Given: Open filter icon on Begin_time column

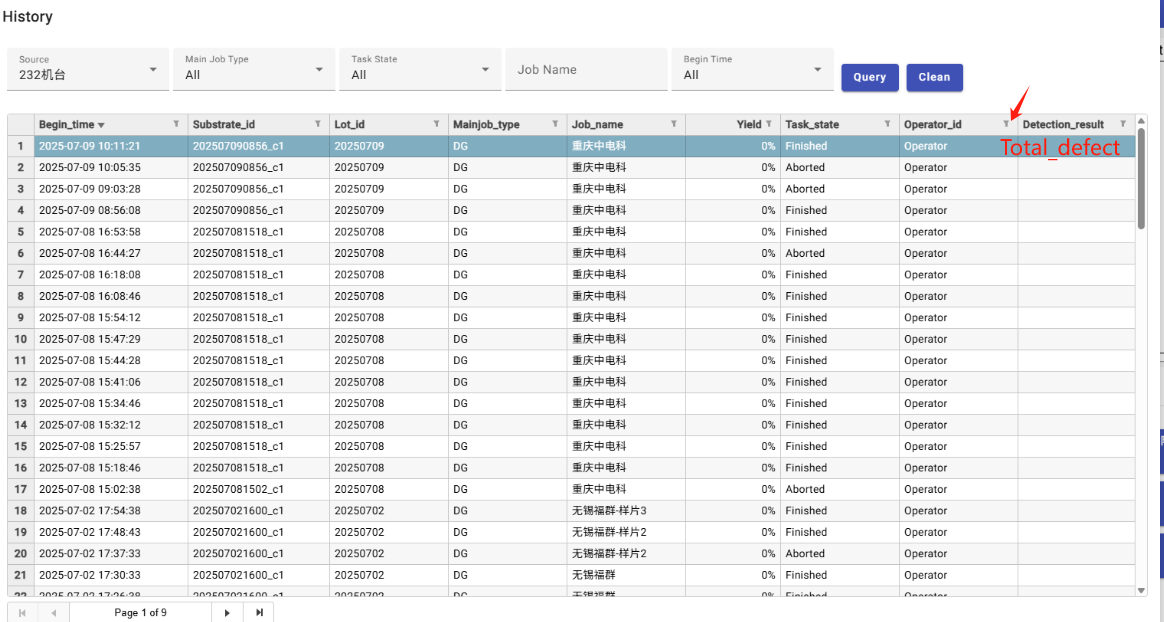Looking at the screenshot, I should point(177,124).
